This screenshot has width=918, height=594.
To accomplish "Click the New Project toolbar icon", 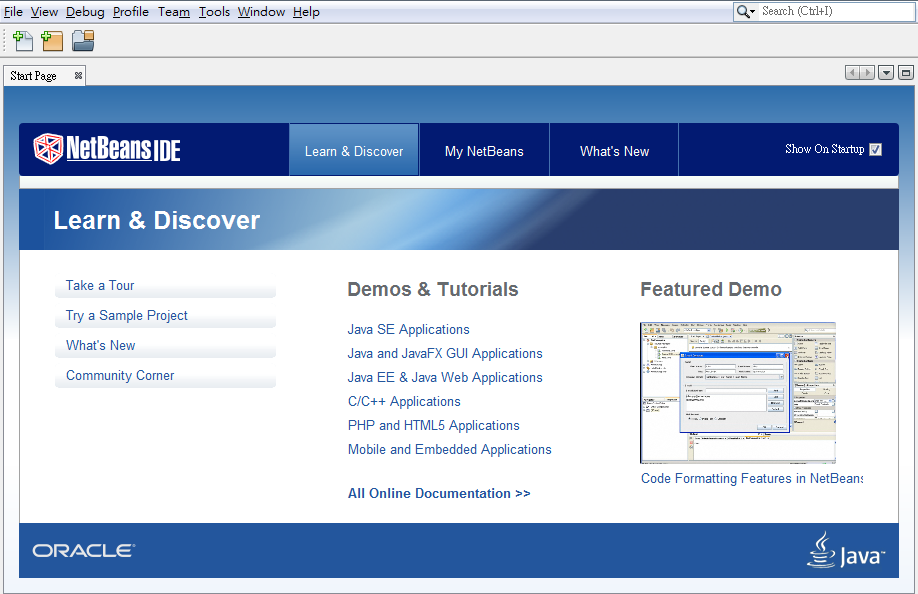I will (52, 41).
